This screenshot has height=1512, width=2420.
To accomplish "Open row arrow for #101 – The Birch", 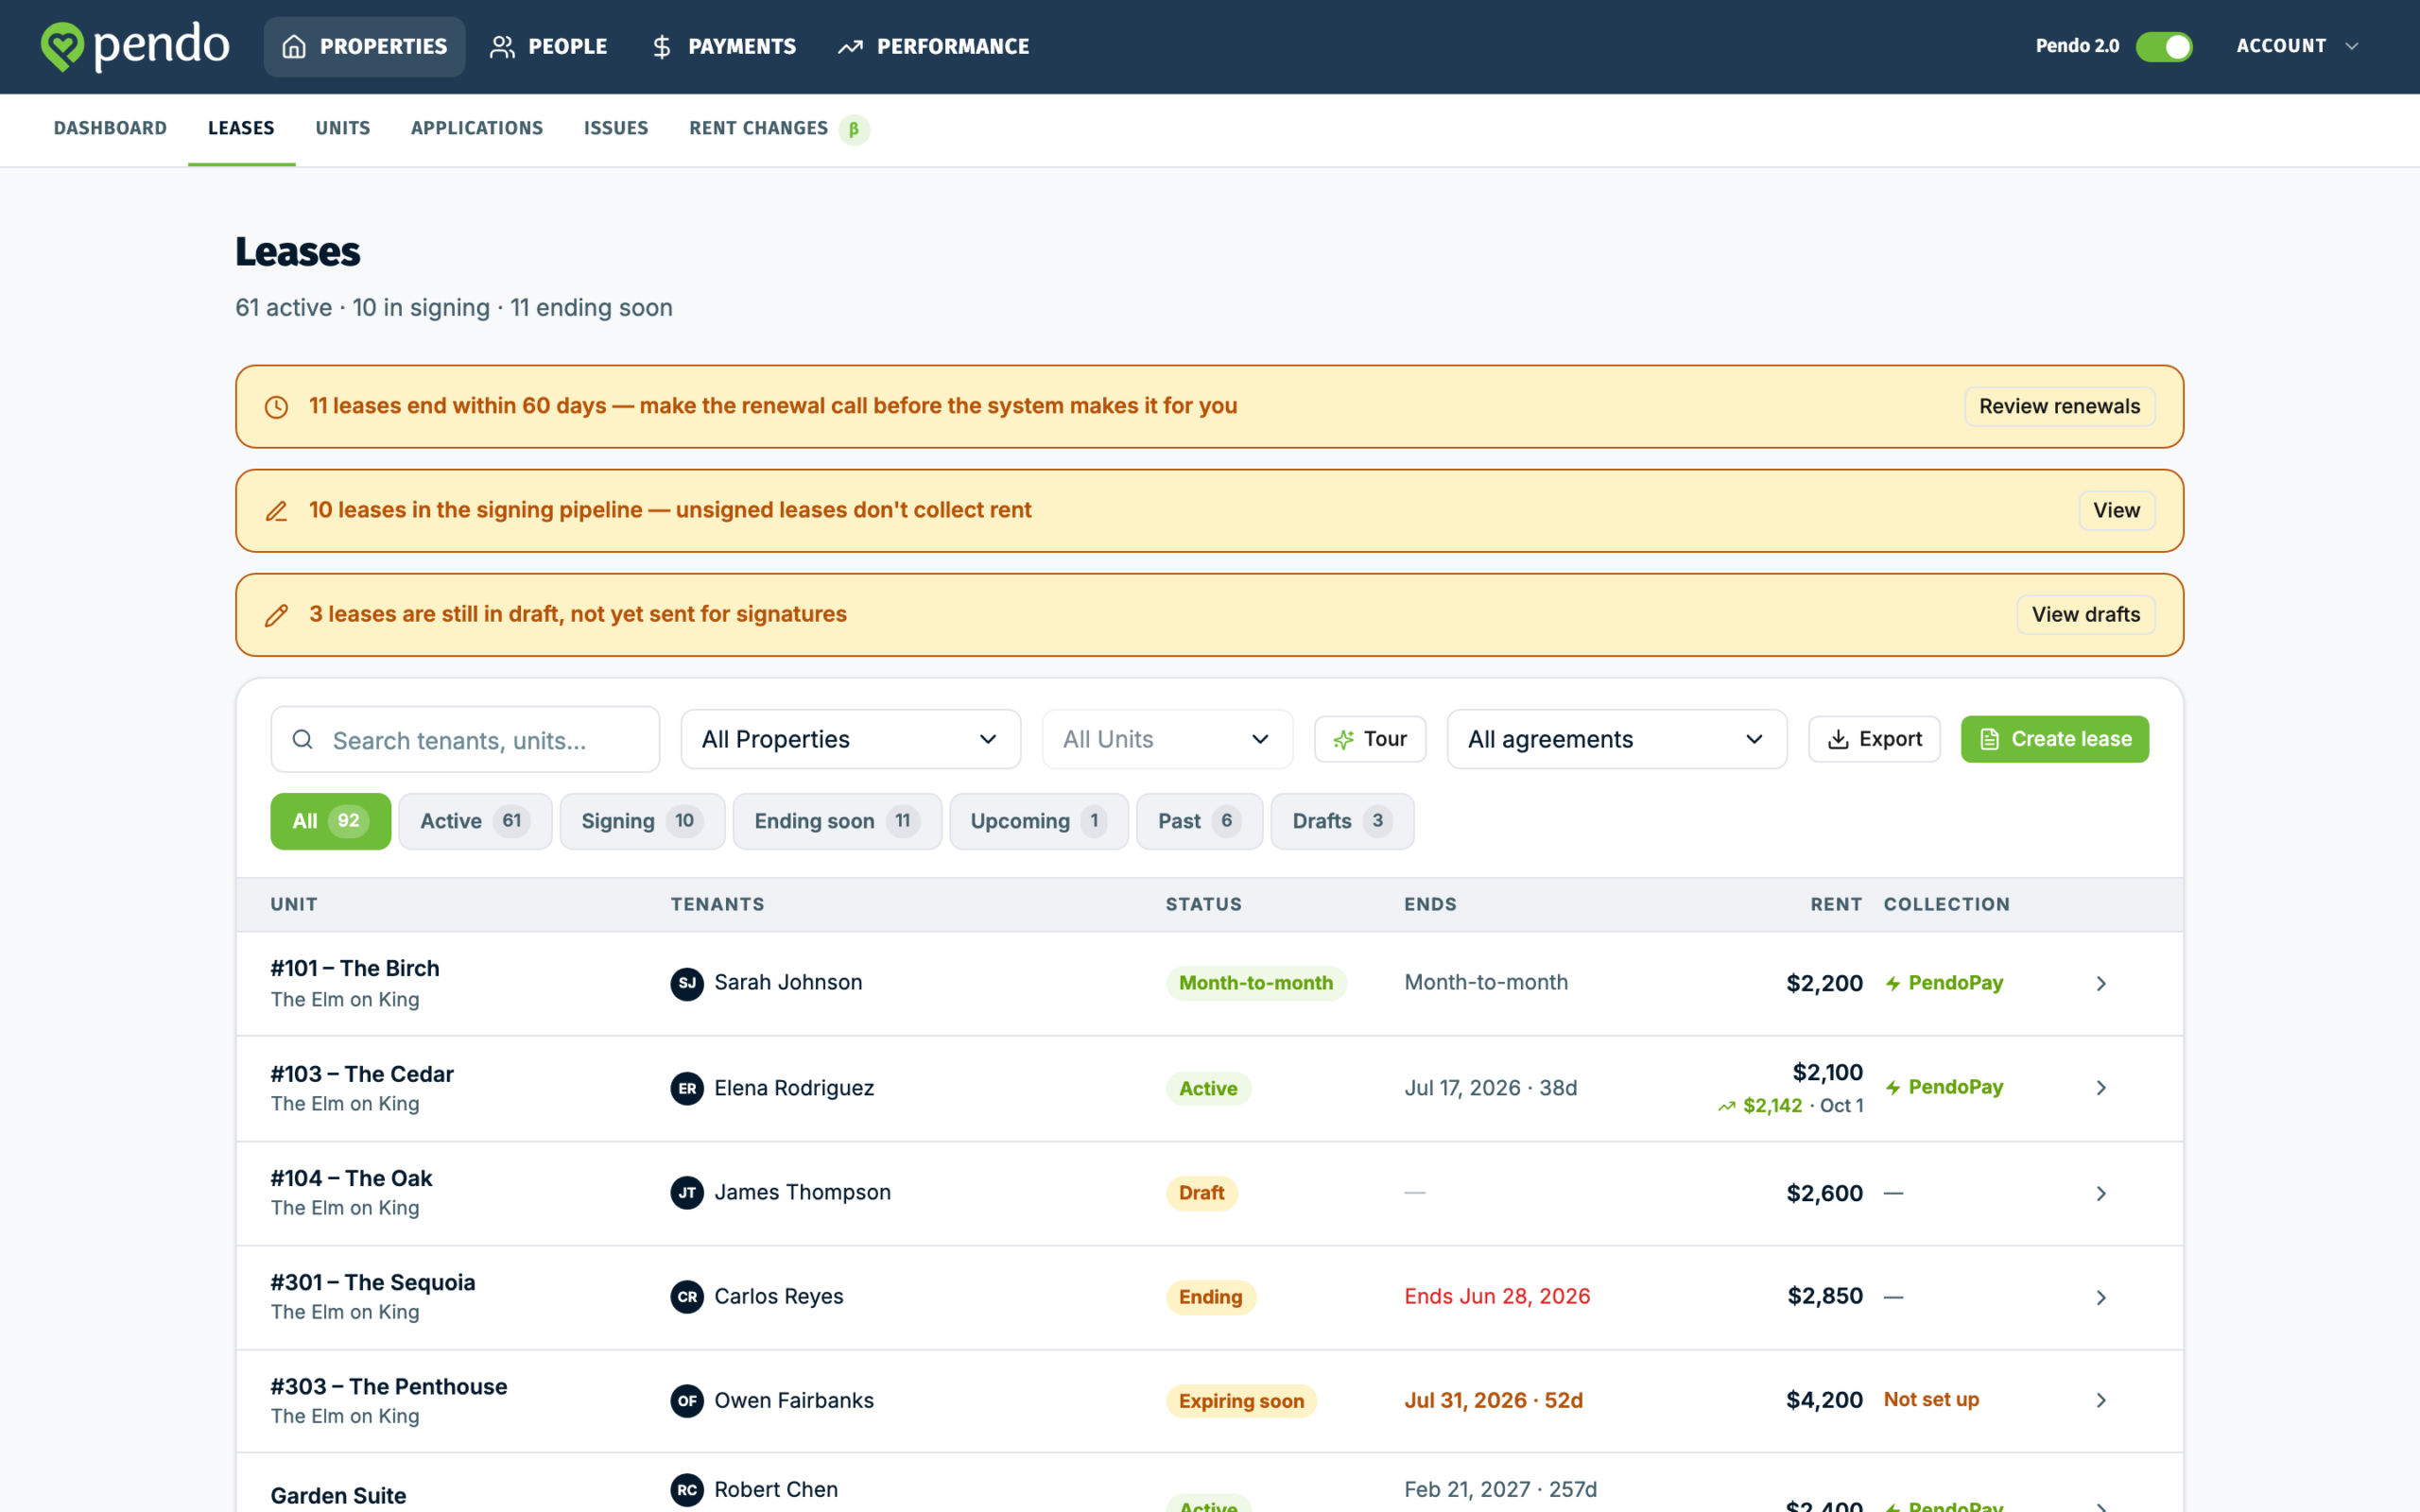I will [2101, 983].
